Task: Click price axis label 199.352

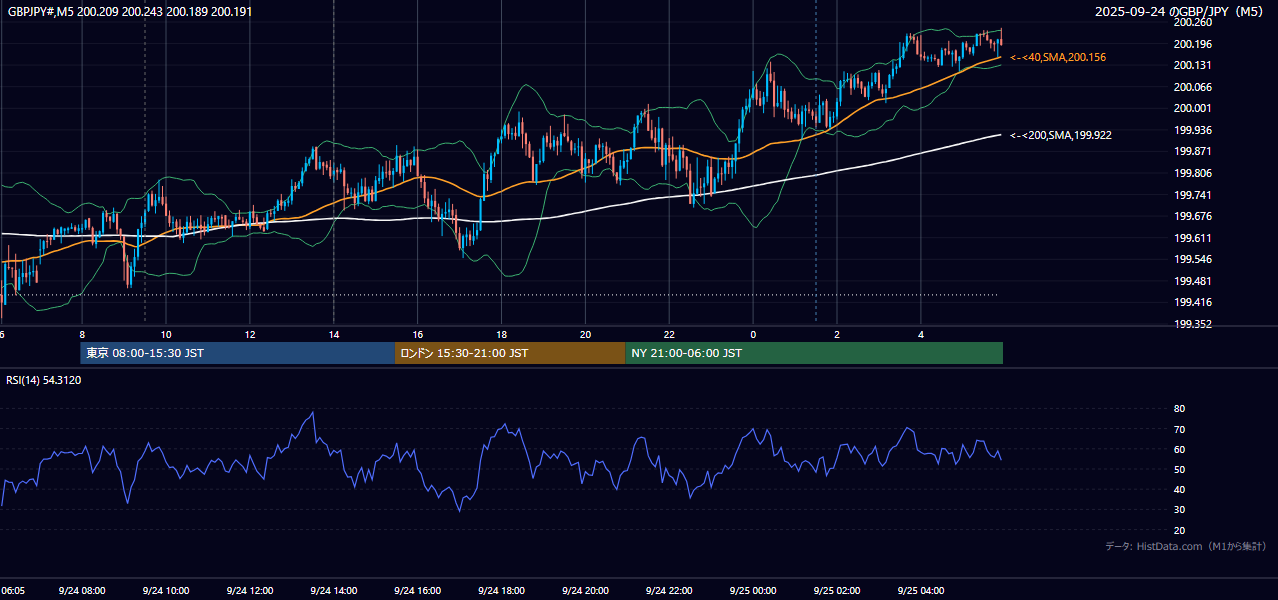Action: [x=1192, y=324]
